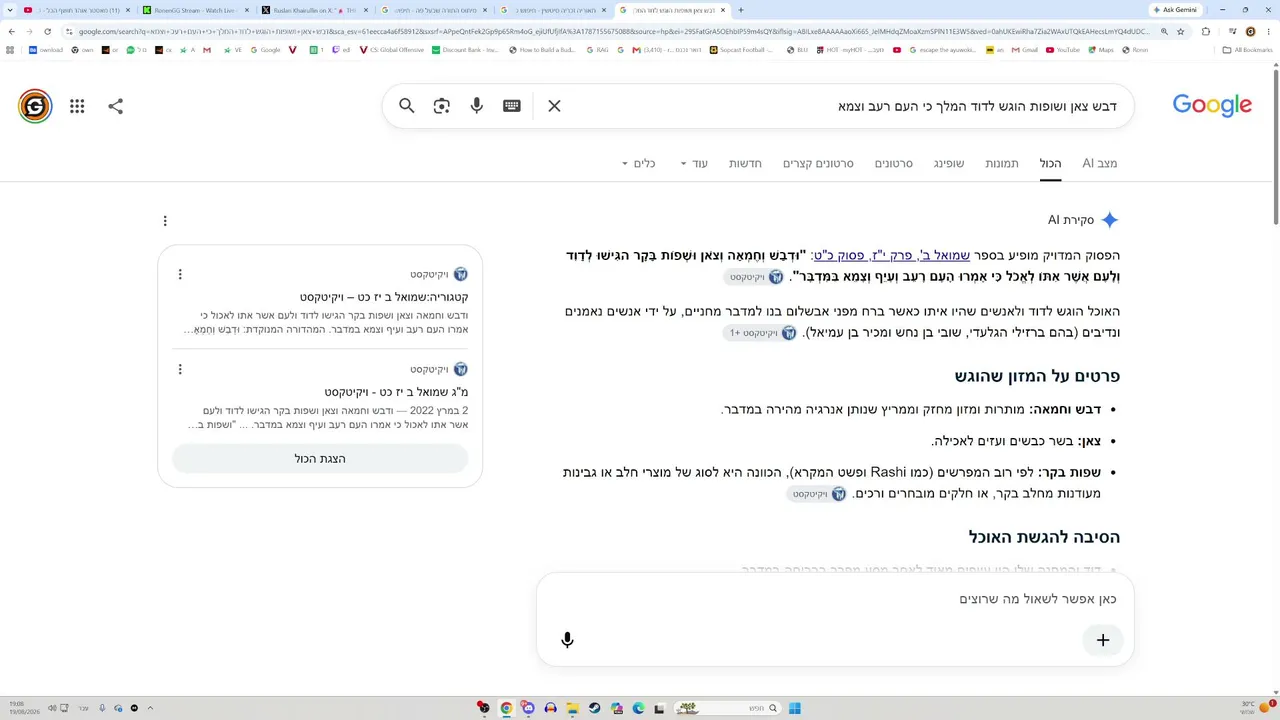This screenshot has width=1280, height=720.
Task: Switch to 'תמונות' images tab
Action: coord(1001,163)
